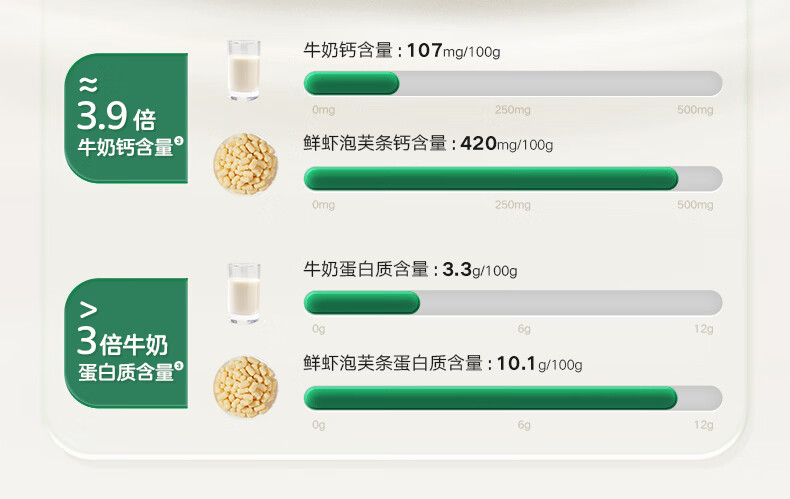The width and height of the screenshot is (790, 499).
Task: Click the 牛奶蛋白质含量 : 3.3g/100g label
Action: coord(410,269)
